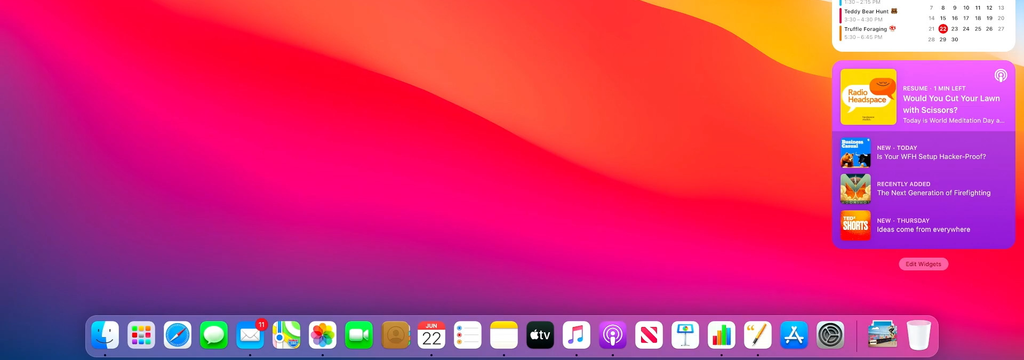
Task: Open Is Your WFH Setup Hacker-Proof episode
Action: point(923,152)
